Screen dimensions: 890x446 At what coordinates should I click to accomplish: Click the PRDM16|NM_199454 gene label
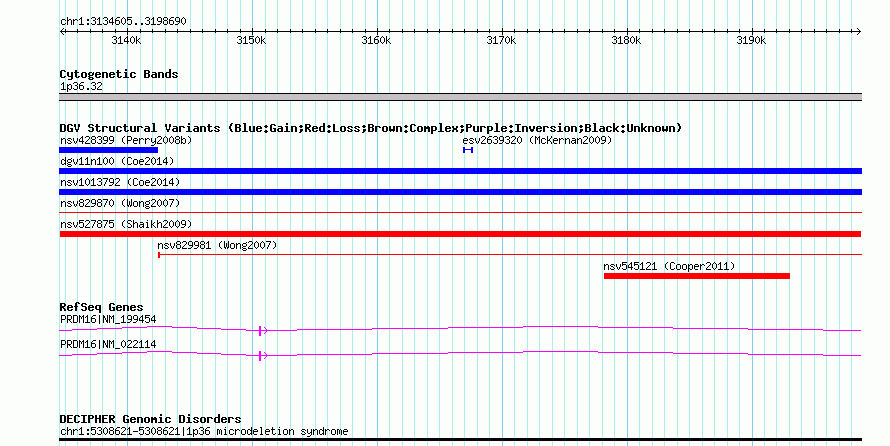click(108, 319)
